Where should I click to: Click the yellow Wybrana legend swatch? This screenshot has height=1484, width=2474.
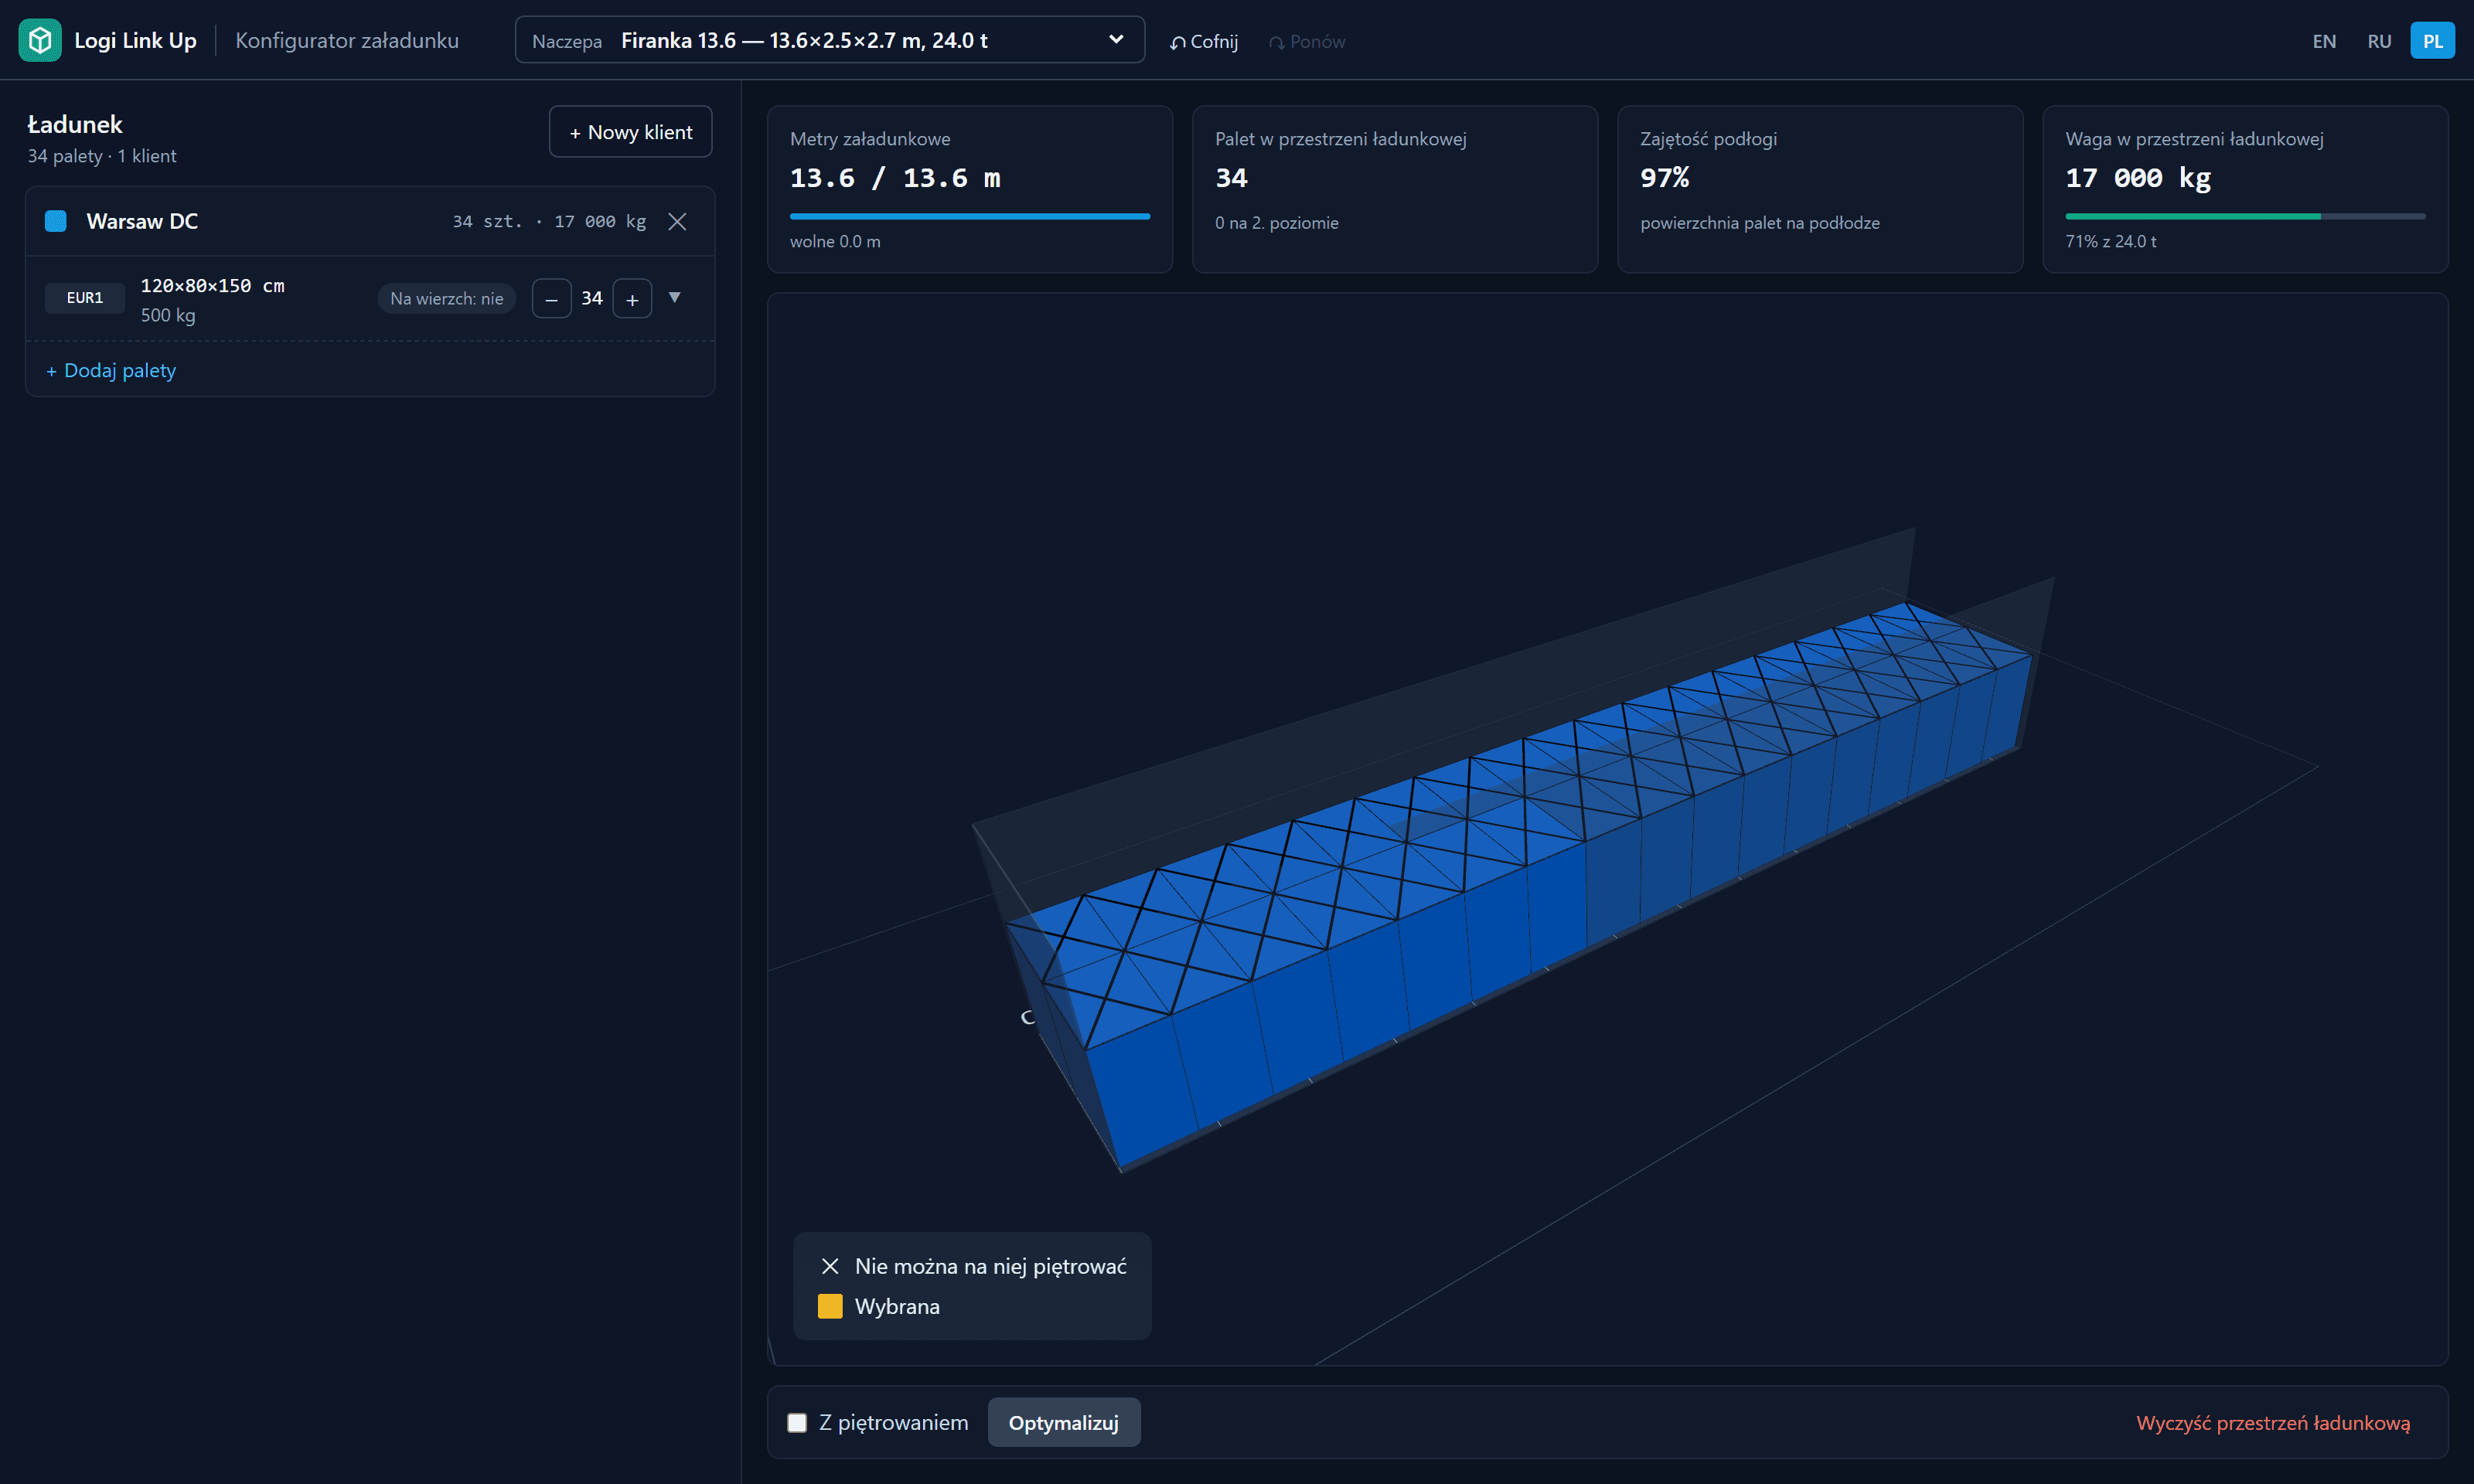pyautogui.click(x=830, y=1306)
